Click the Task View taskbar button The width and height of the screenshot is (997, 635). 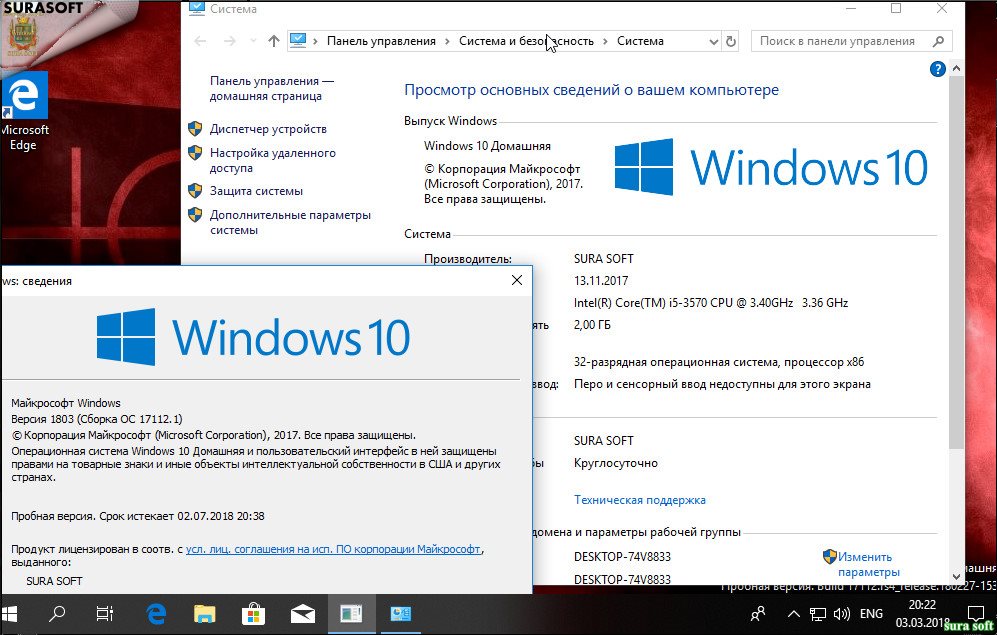click(105, 613)
